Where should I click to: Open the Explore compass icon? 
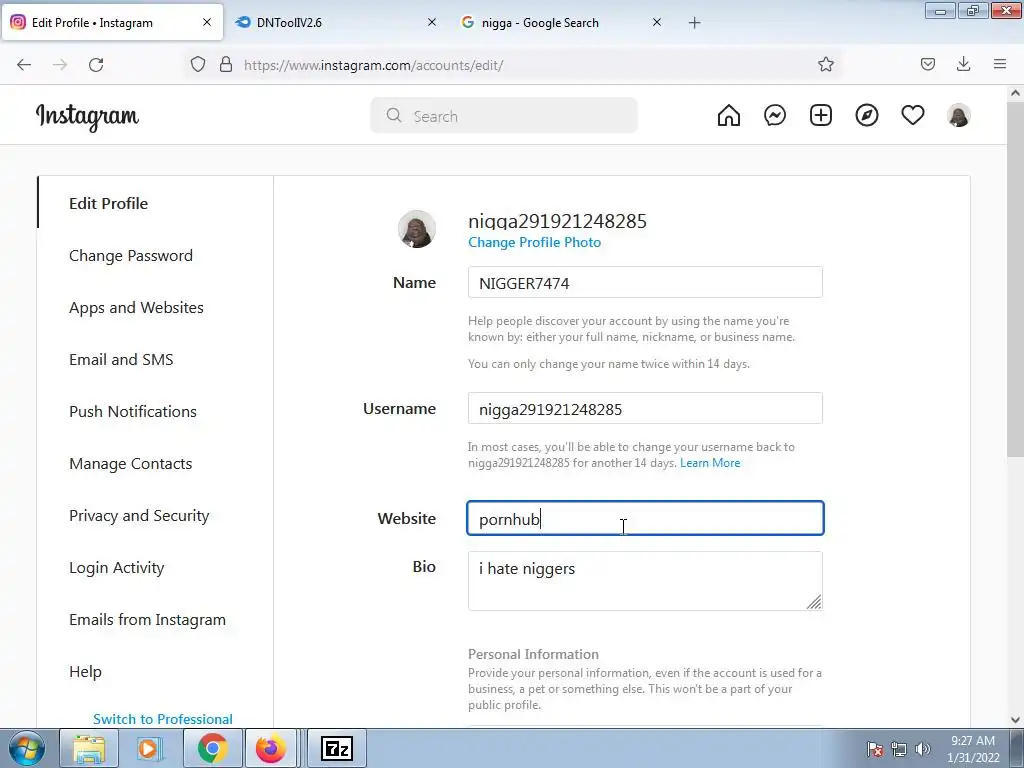coord(867,116)
